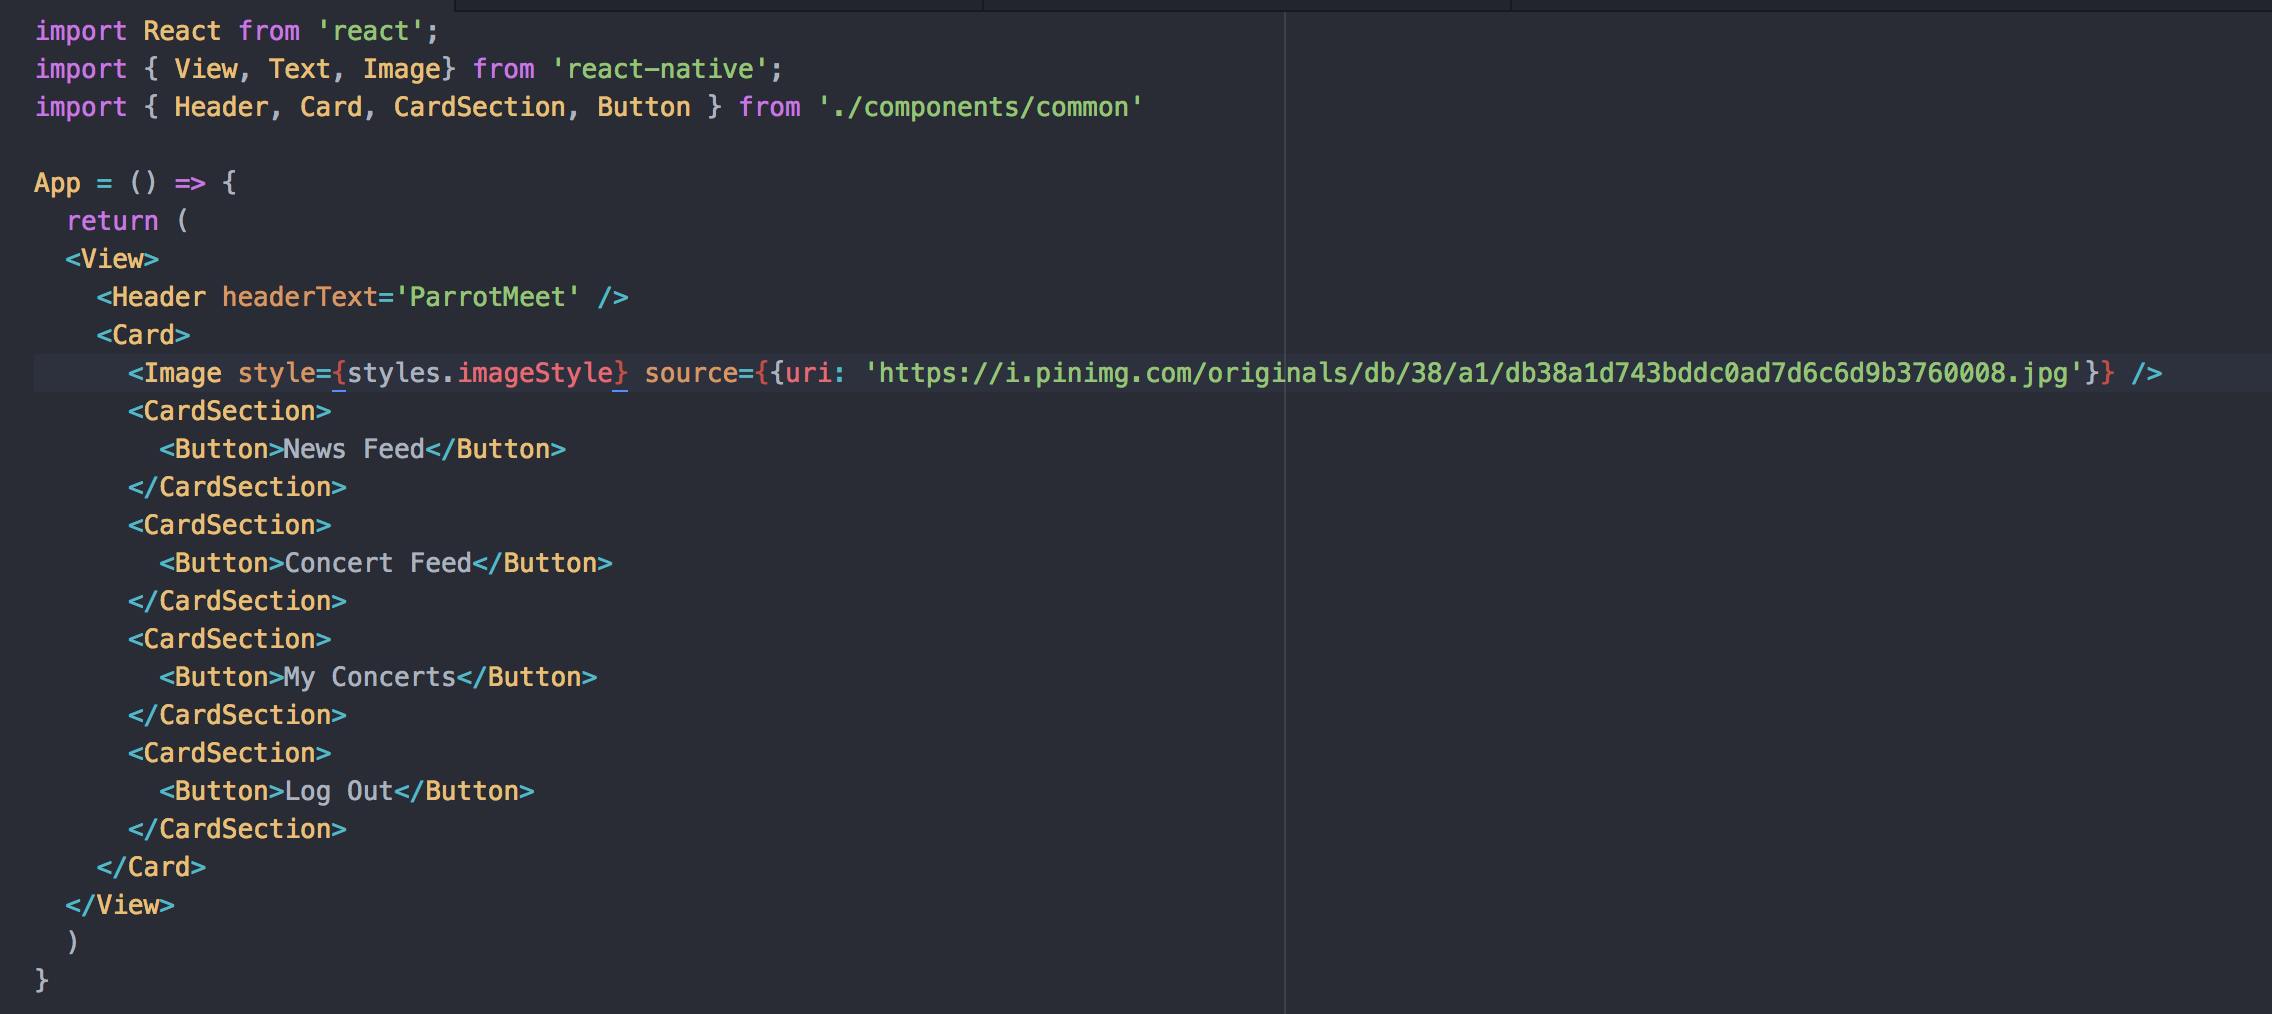Click the My Concerts button text
Screen dimensions: 2272x1014
coord(368,676)
